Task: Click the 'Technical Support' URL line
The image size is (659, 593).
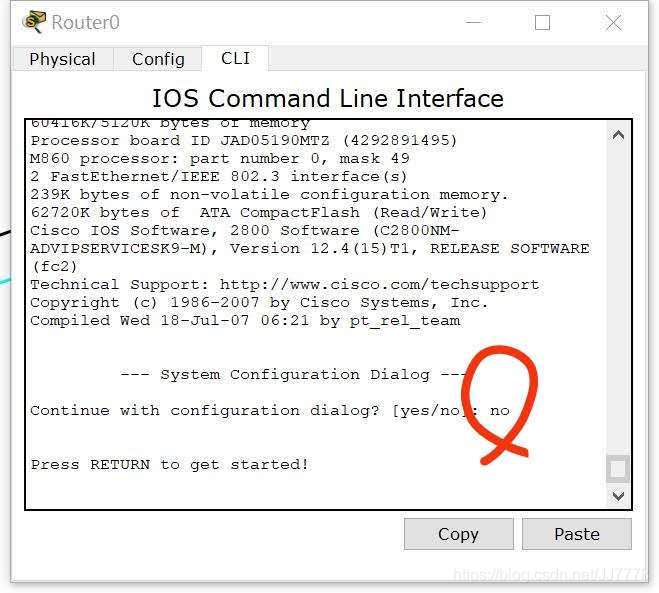Action: [285, 285]
